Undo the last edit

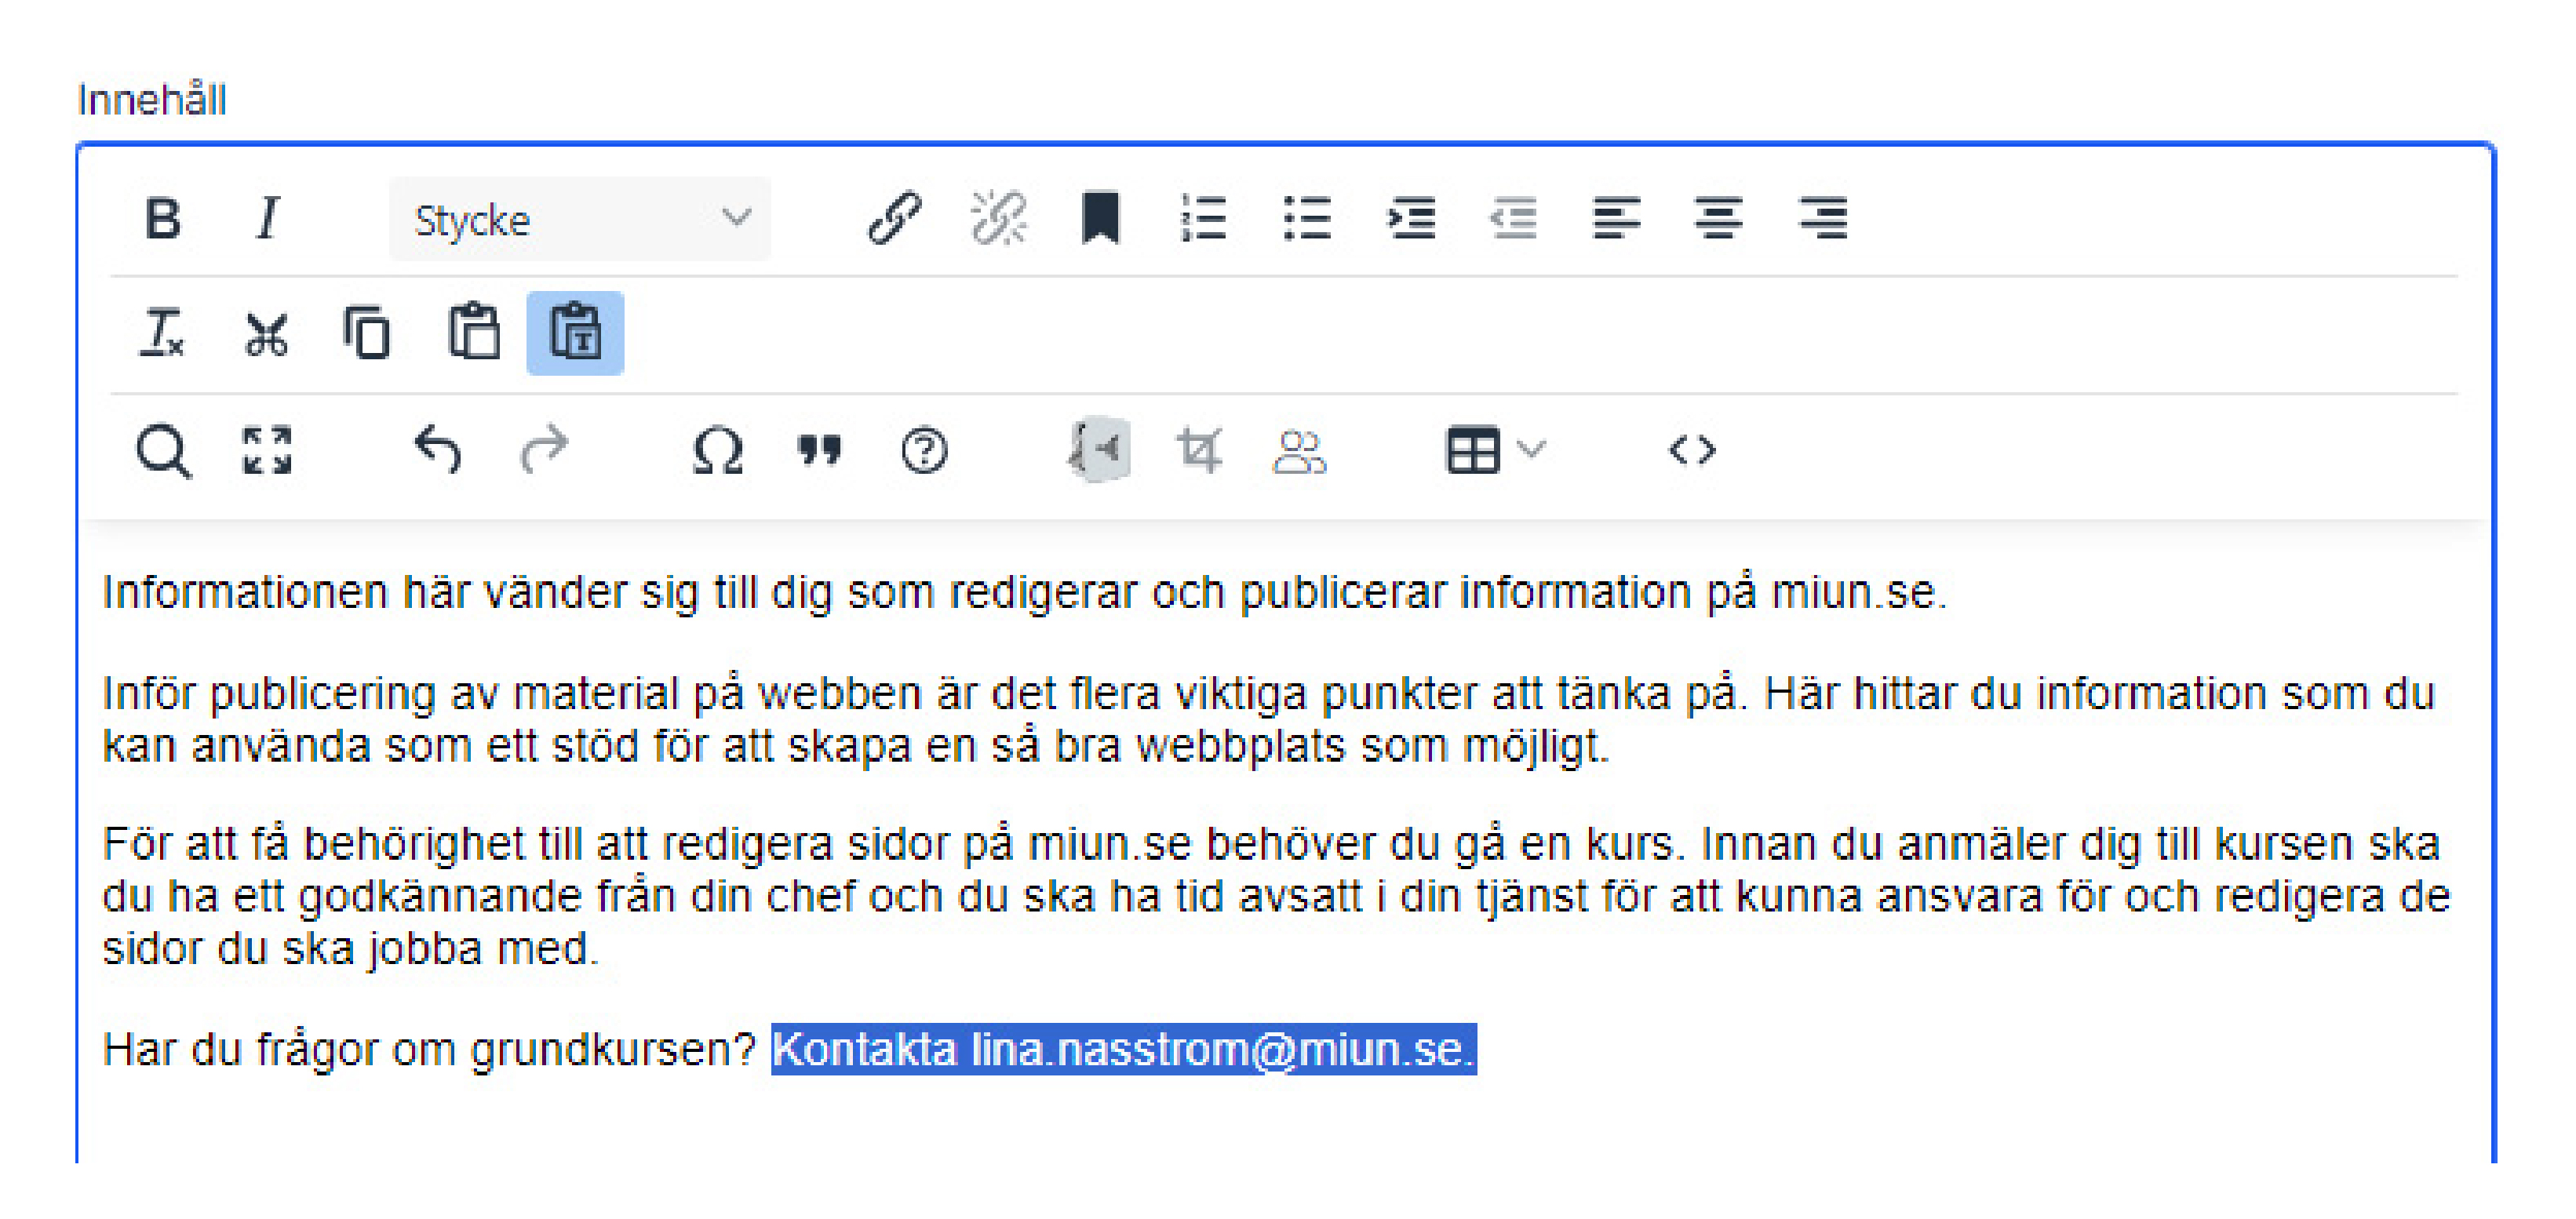pyautogui.click(x=438, y=450)
